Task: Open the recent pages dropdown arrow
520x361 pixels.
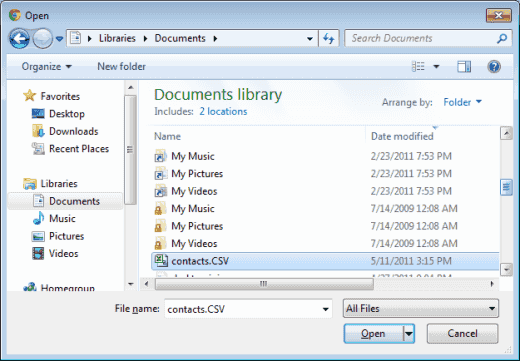Action: coord(59,39)
